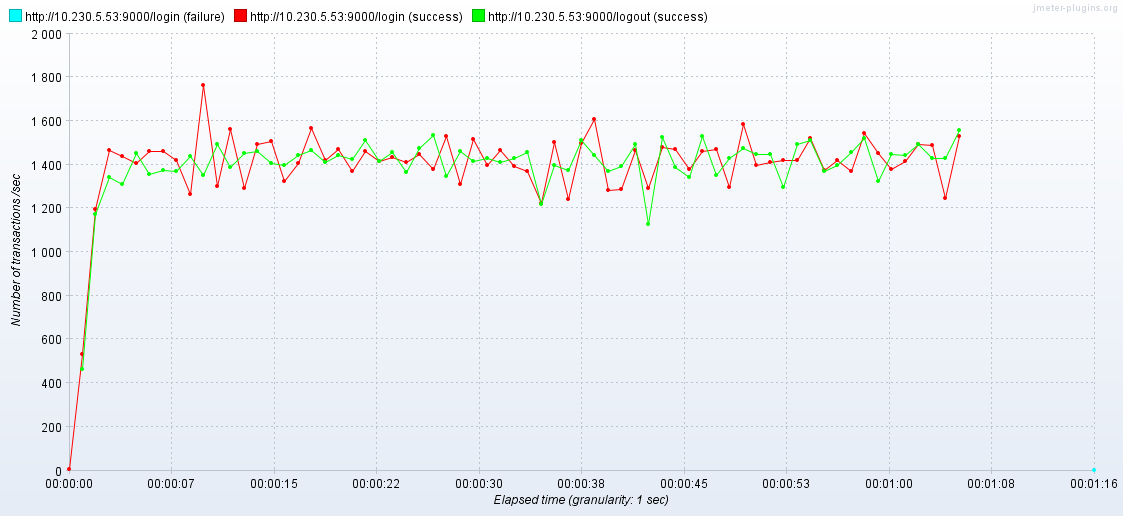Image resolution: width=1123 pixels, height=516 pixels.
Task: Click the x-axis label '00:00:38'
Action: click(x=582, y=484)
